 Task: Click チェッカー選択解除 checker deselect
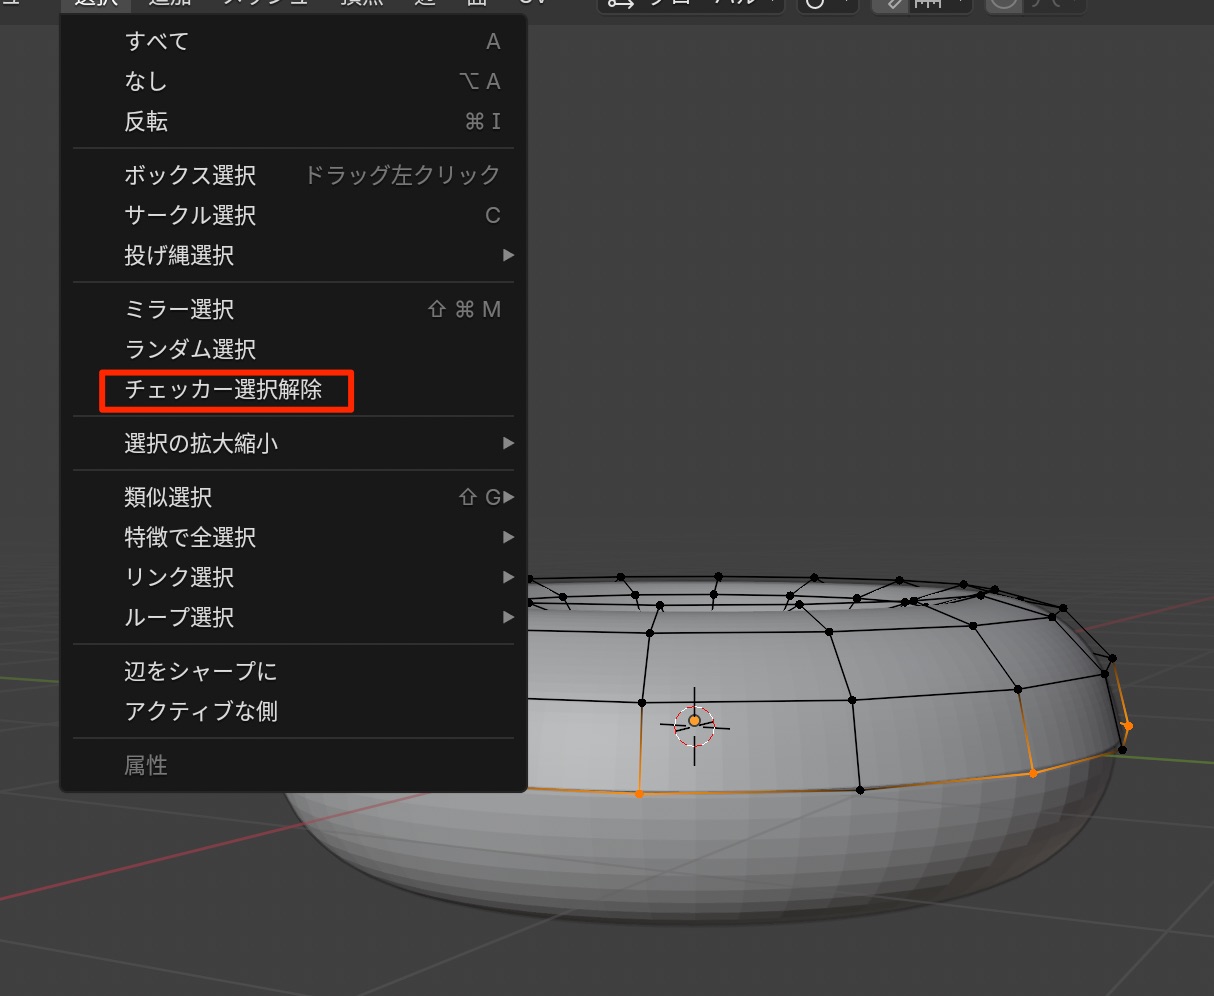(x=224, y=389)
